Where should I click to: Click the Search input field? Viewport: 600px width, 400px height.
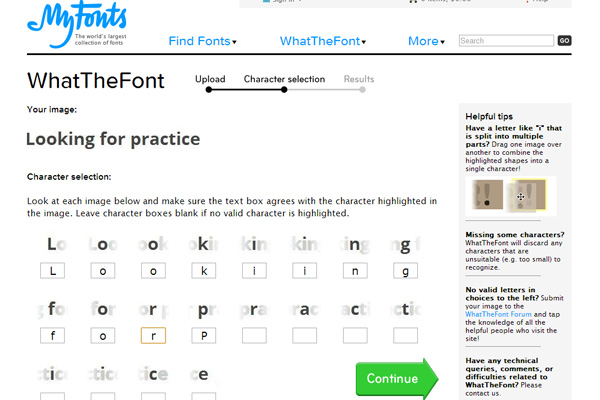[x=506, y=41]
